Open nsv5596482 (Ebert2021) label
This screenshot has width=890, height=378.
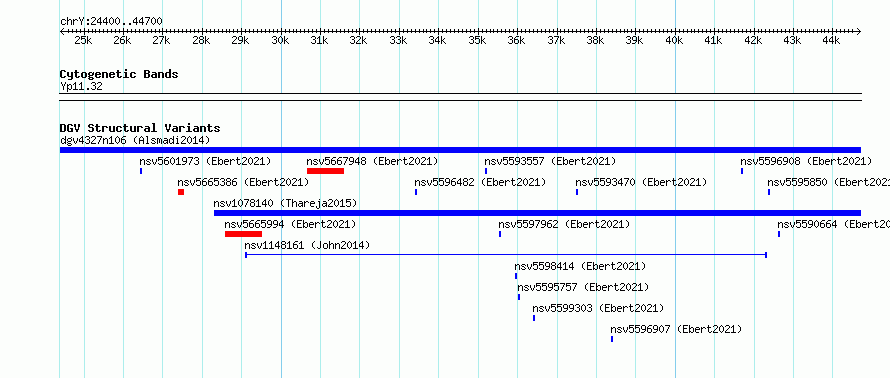pyautogui.click(x=480, y=182)
